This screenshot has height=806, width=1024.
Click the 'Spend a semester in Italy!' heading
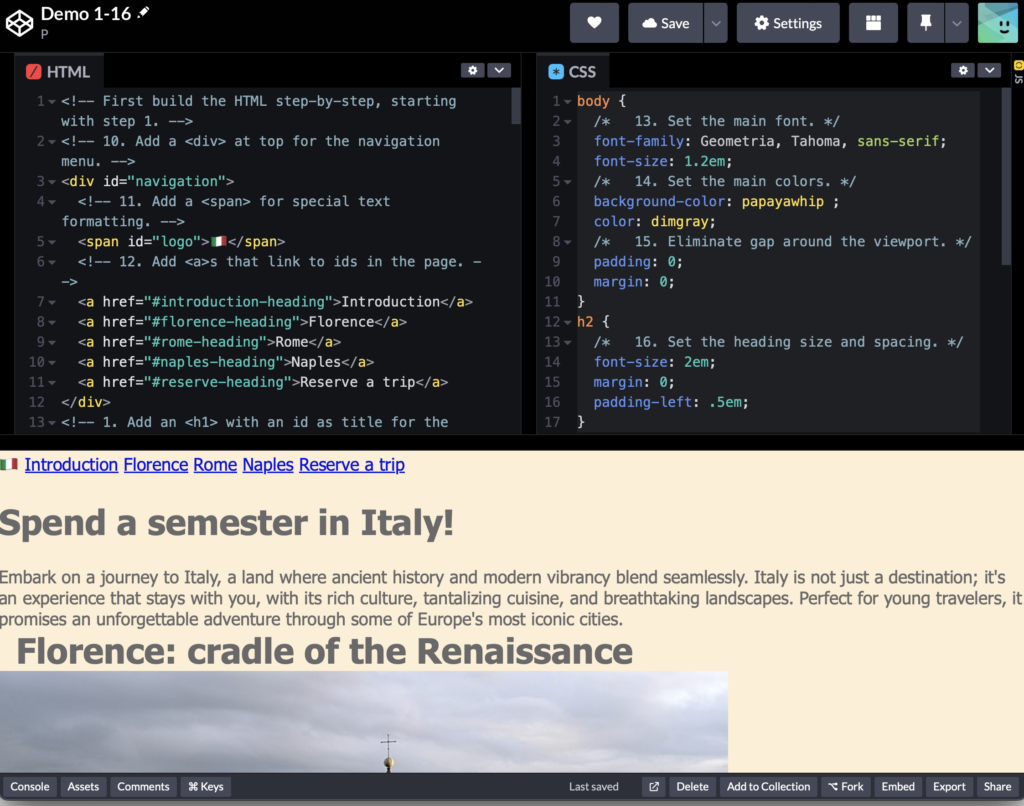pyautogui.click(x=227, y=523)
